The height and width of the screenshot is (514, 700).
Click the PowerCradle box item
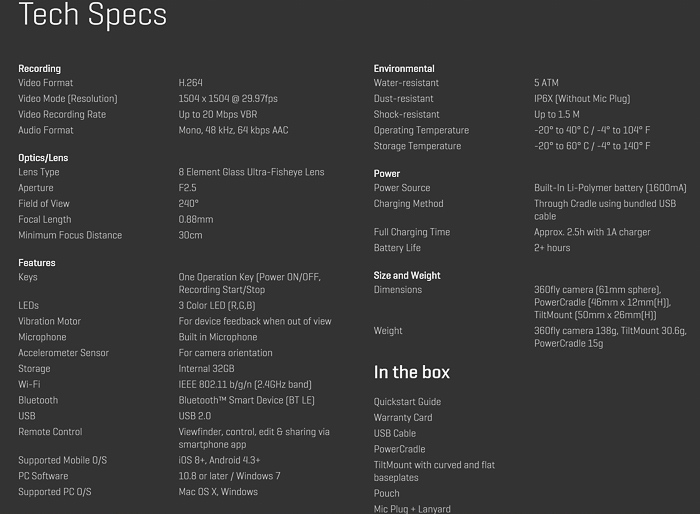pyautogui.click(x=400, y=449)
